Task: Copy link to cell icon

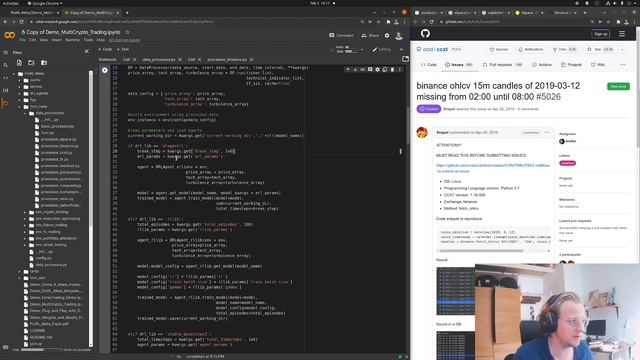Action: [x=362, y=70]
